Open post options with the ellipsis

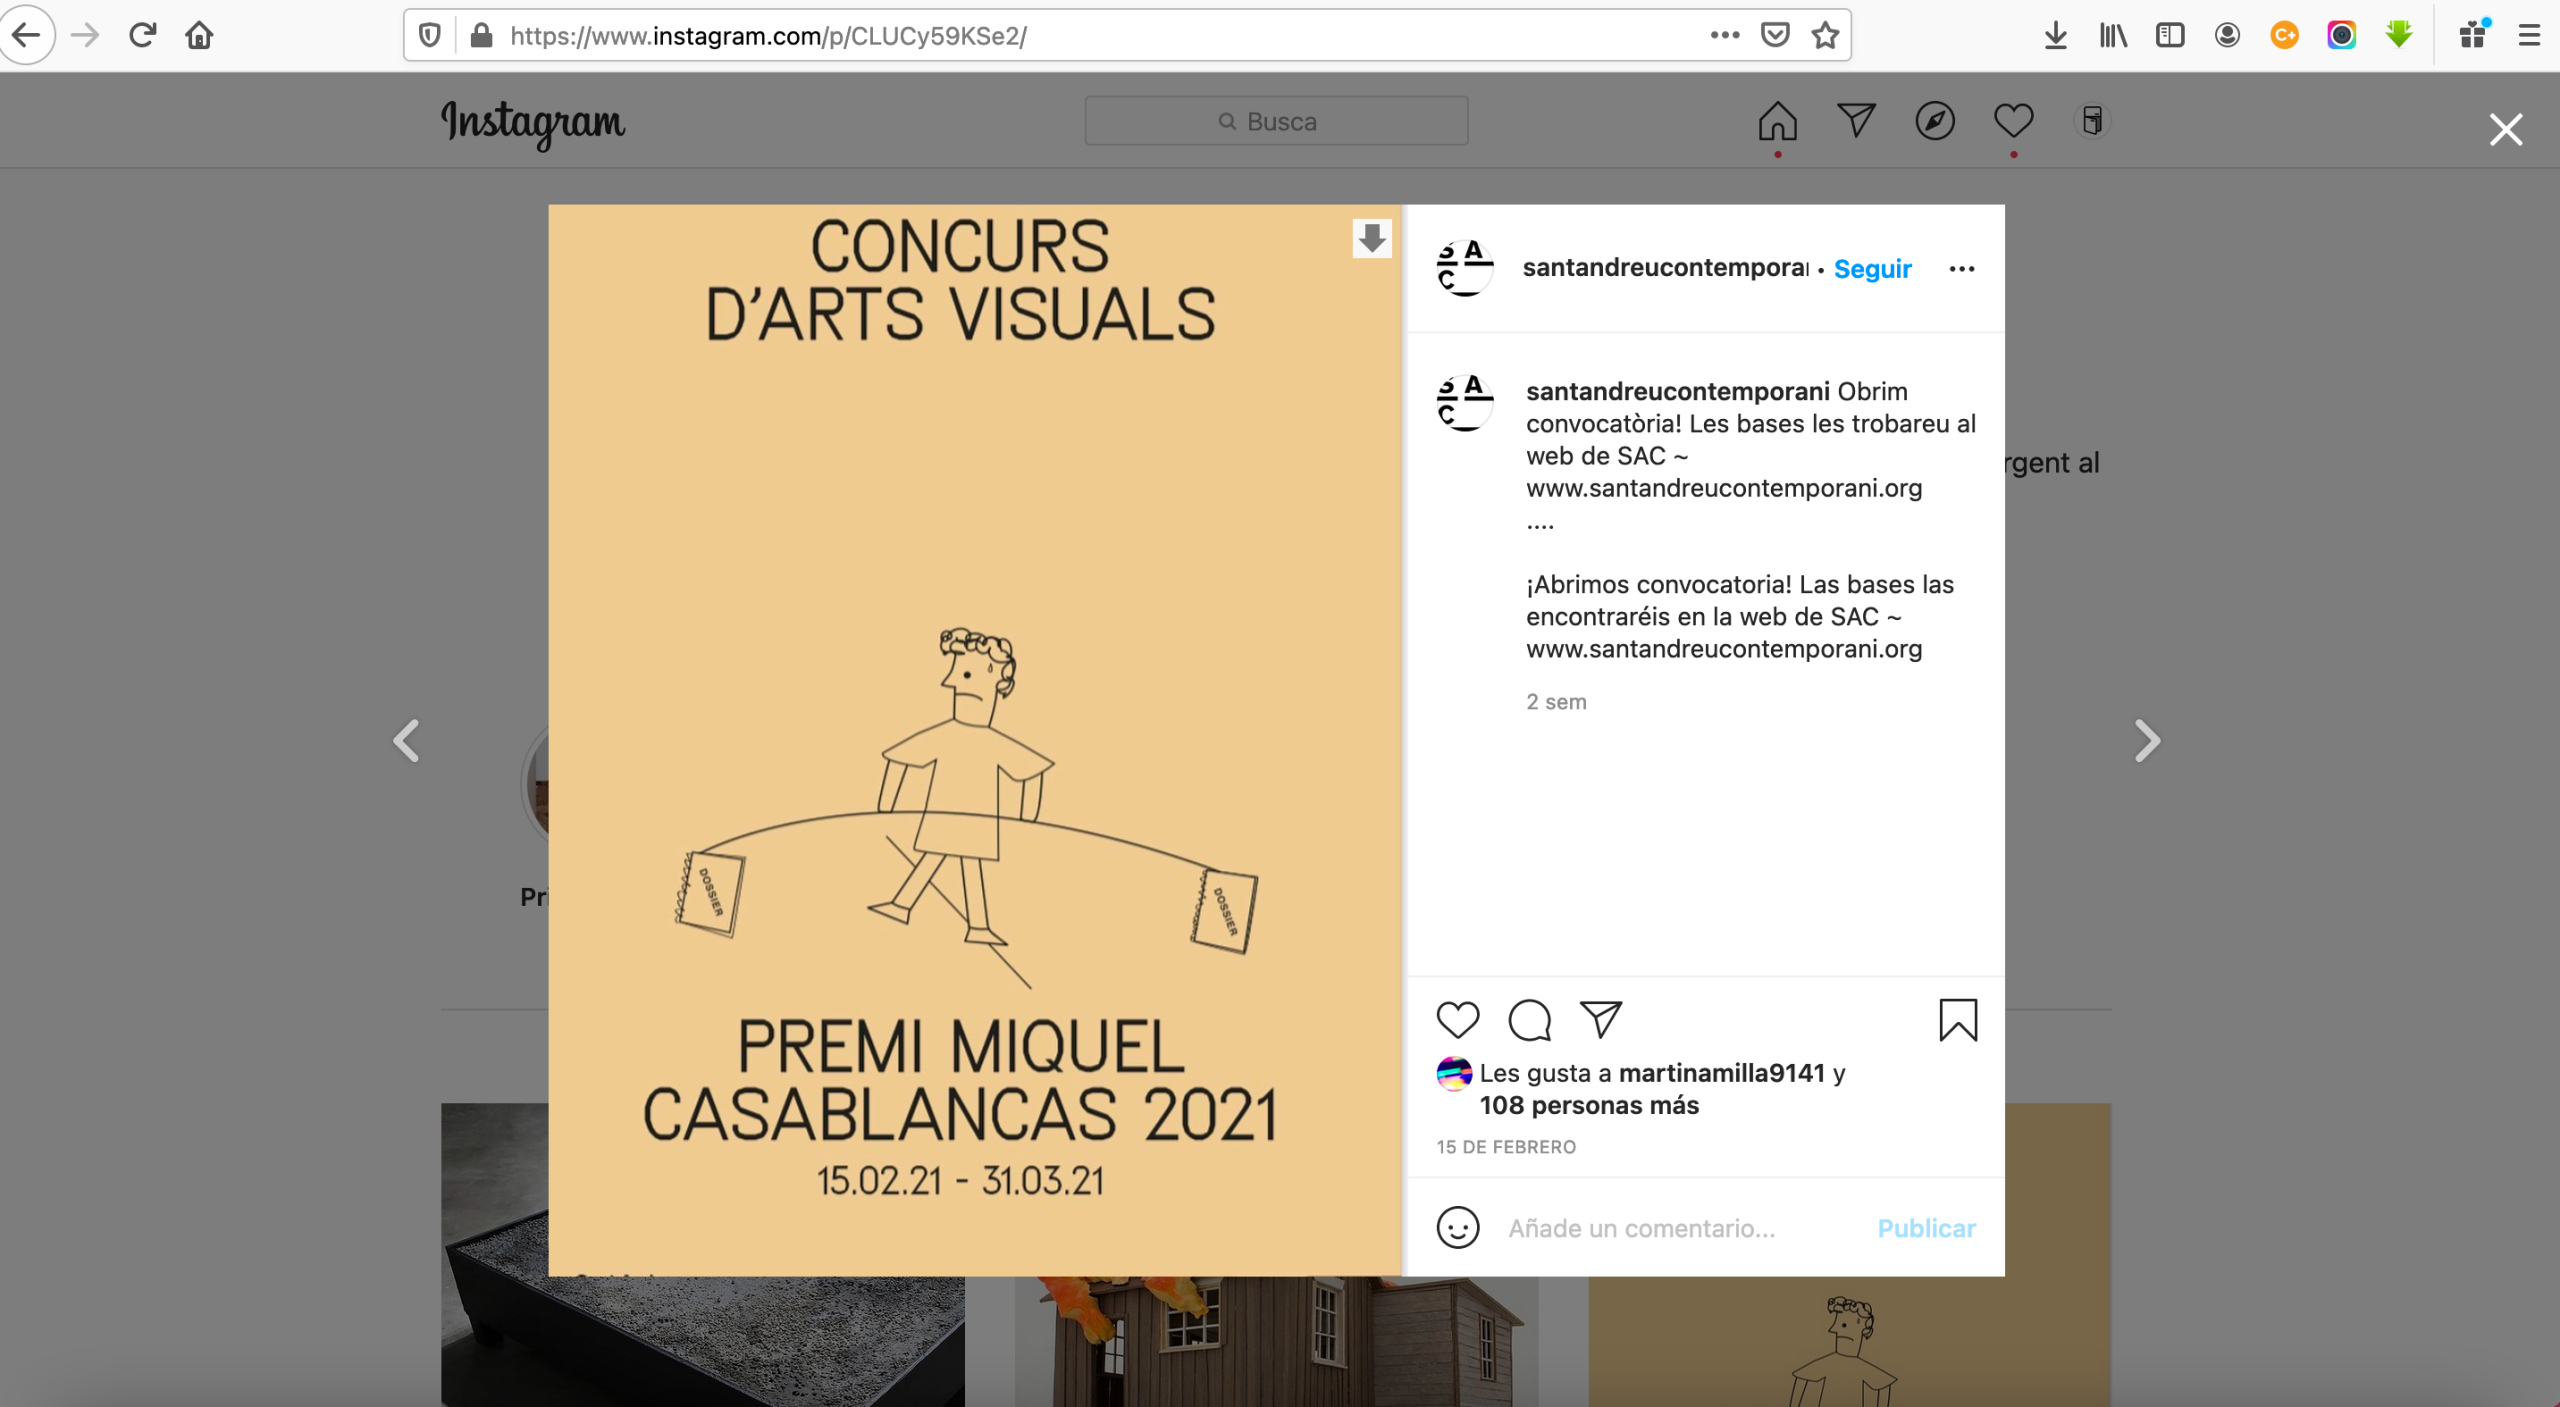coord(1963,268)
